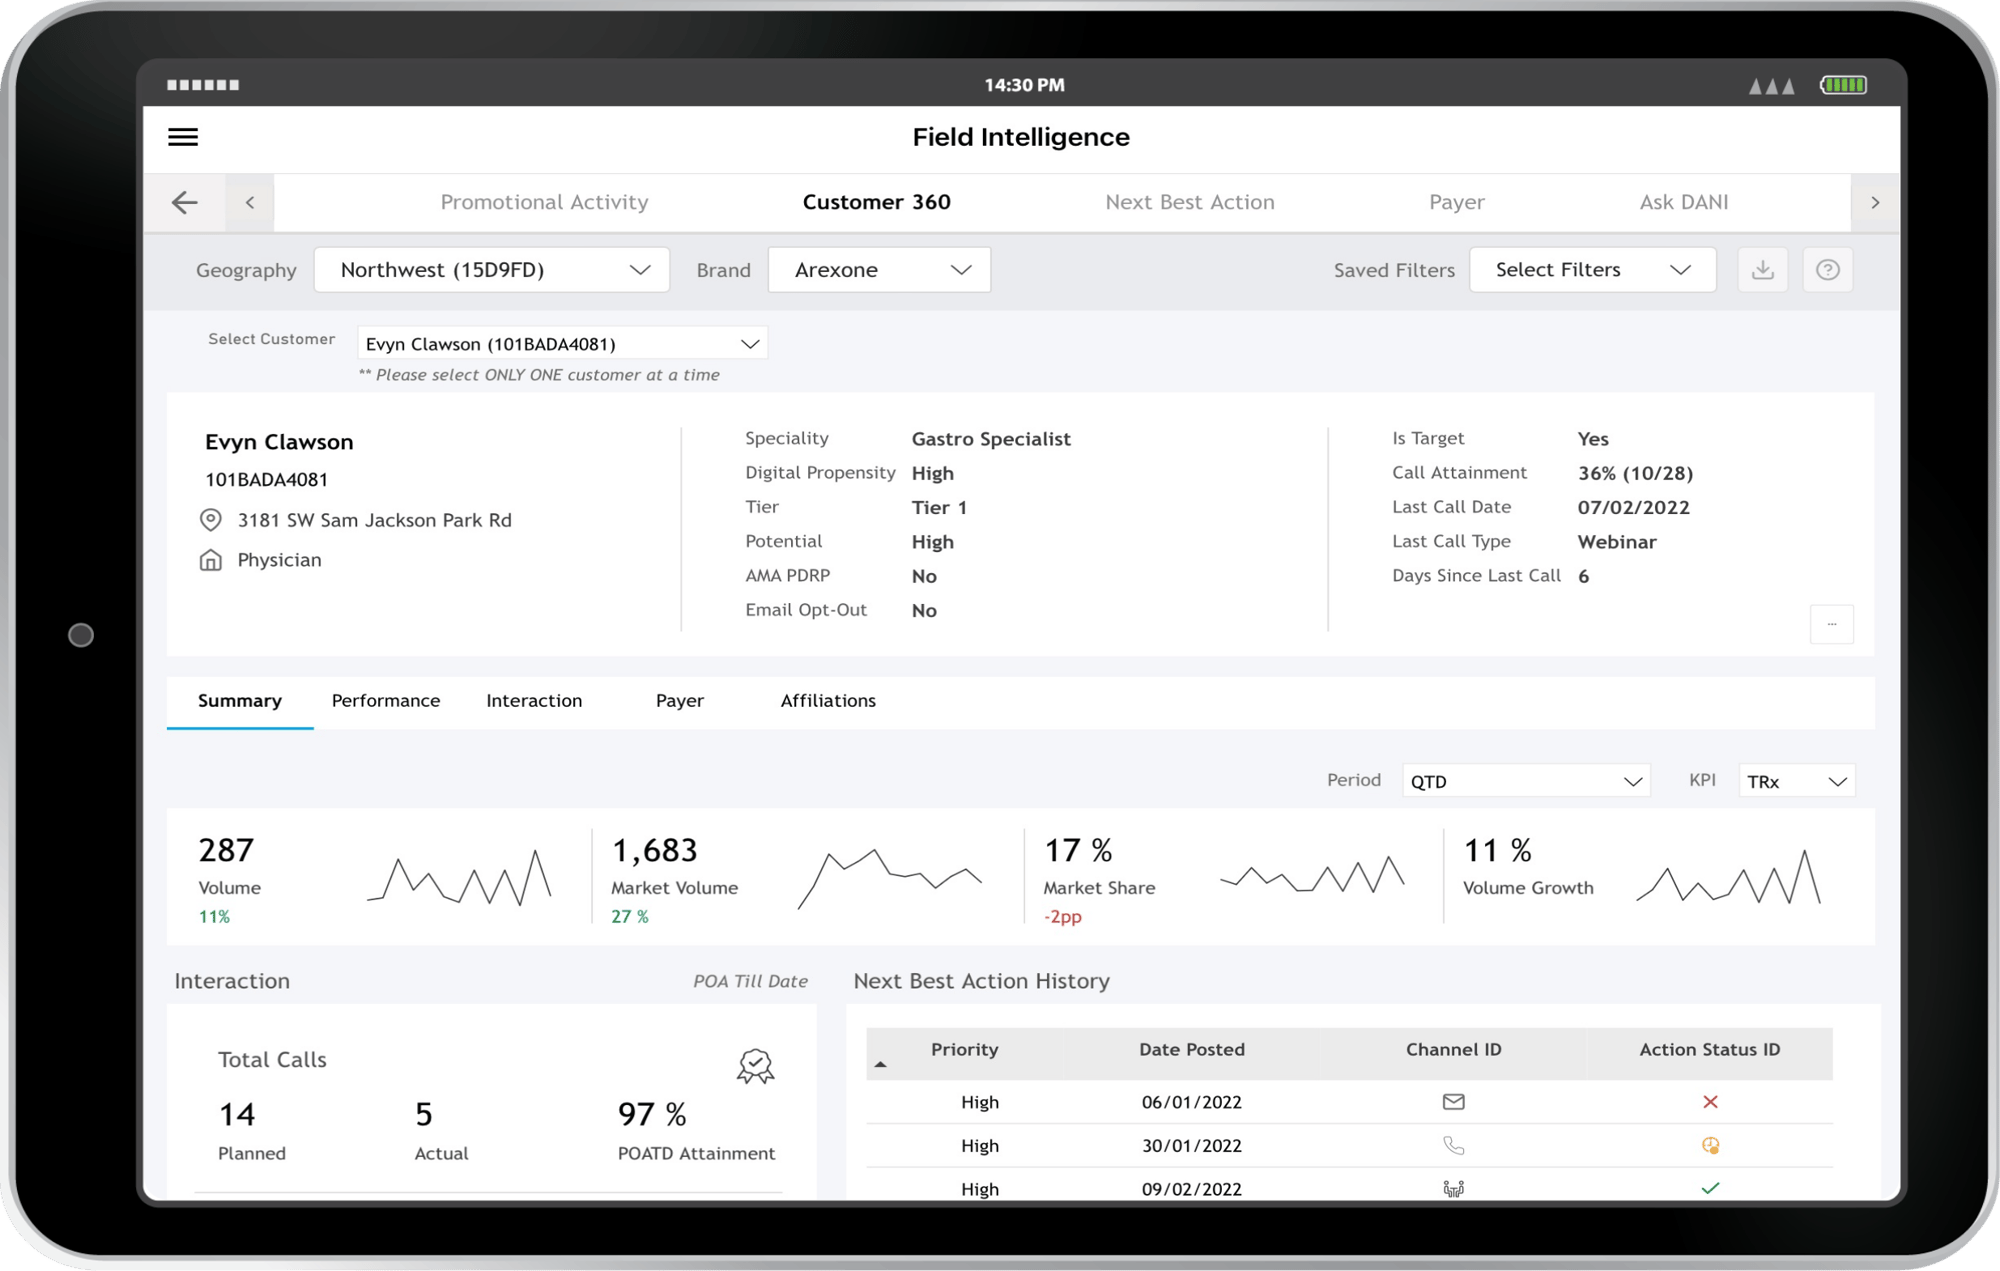Click the orange pending status for 30/01/2022
The image size is (2000, 1271).
[1710, 1146]
